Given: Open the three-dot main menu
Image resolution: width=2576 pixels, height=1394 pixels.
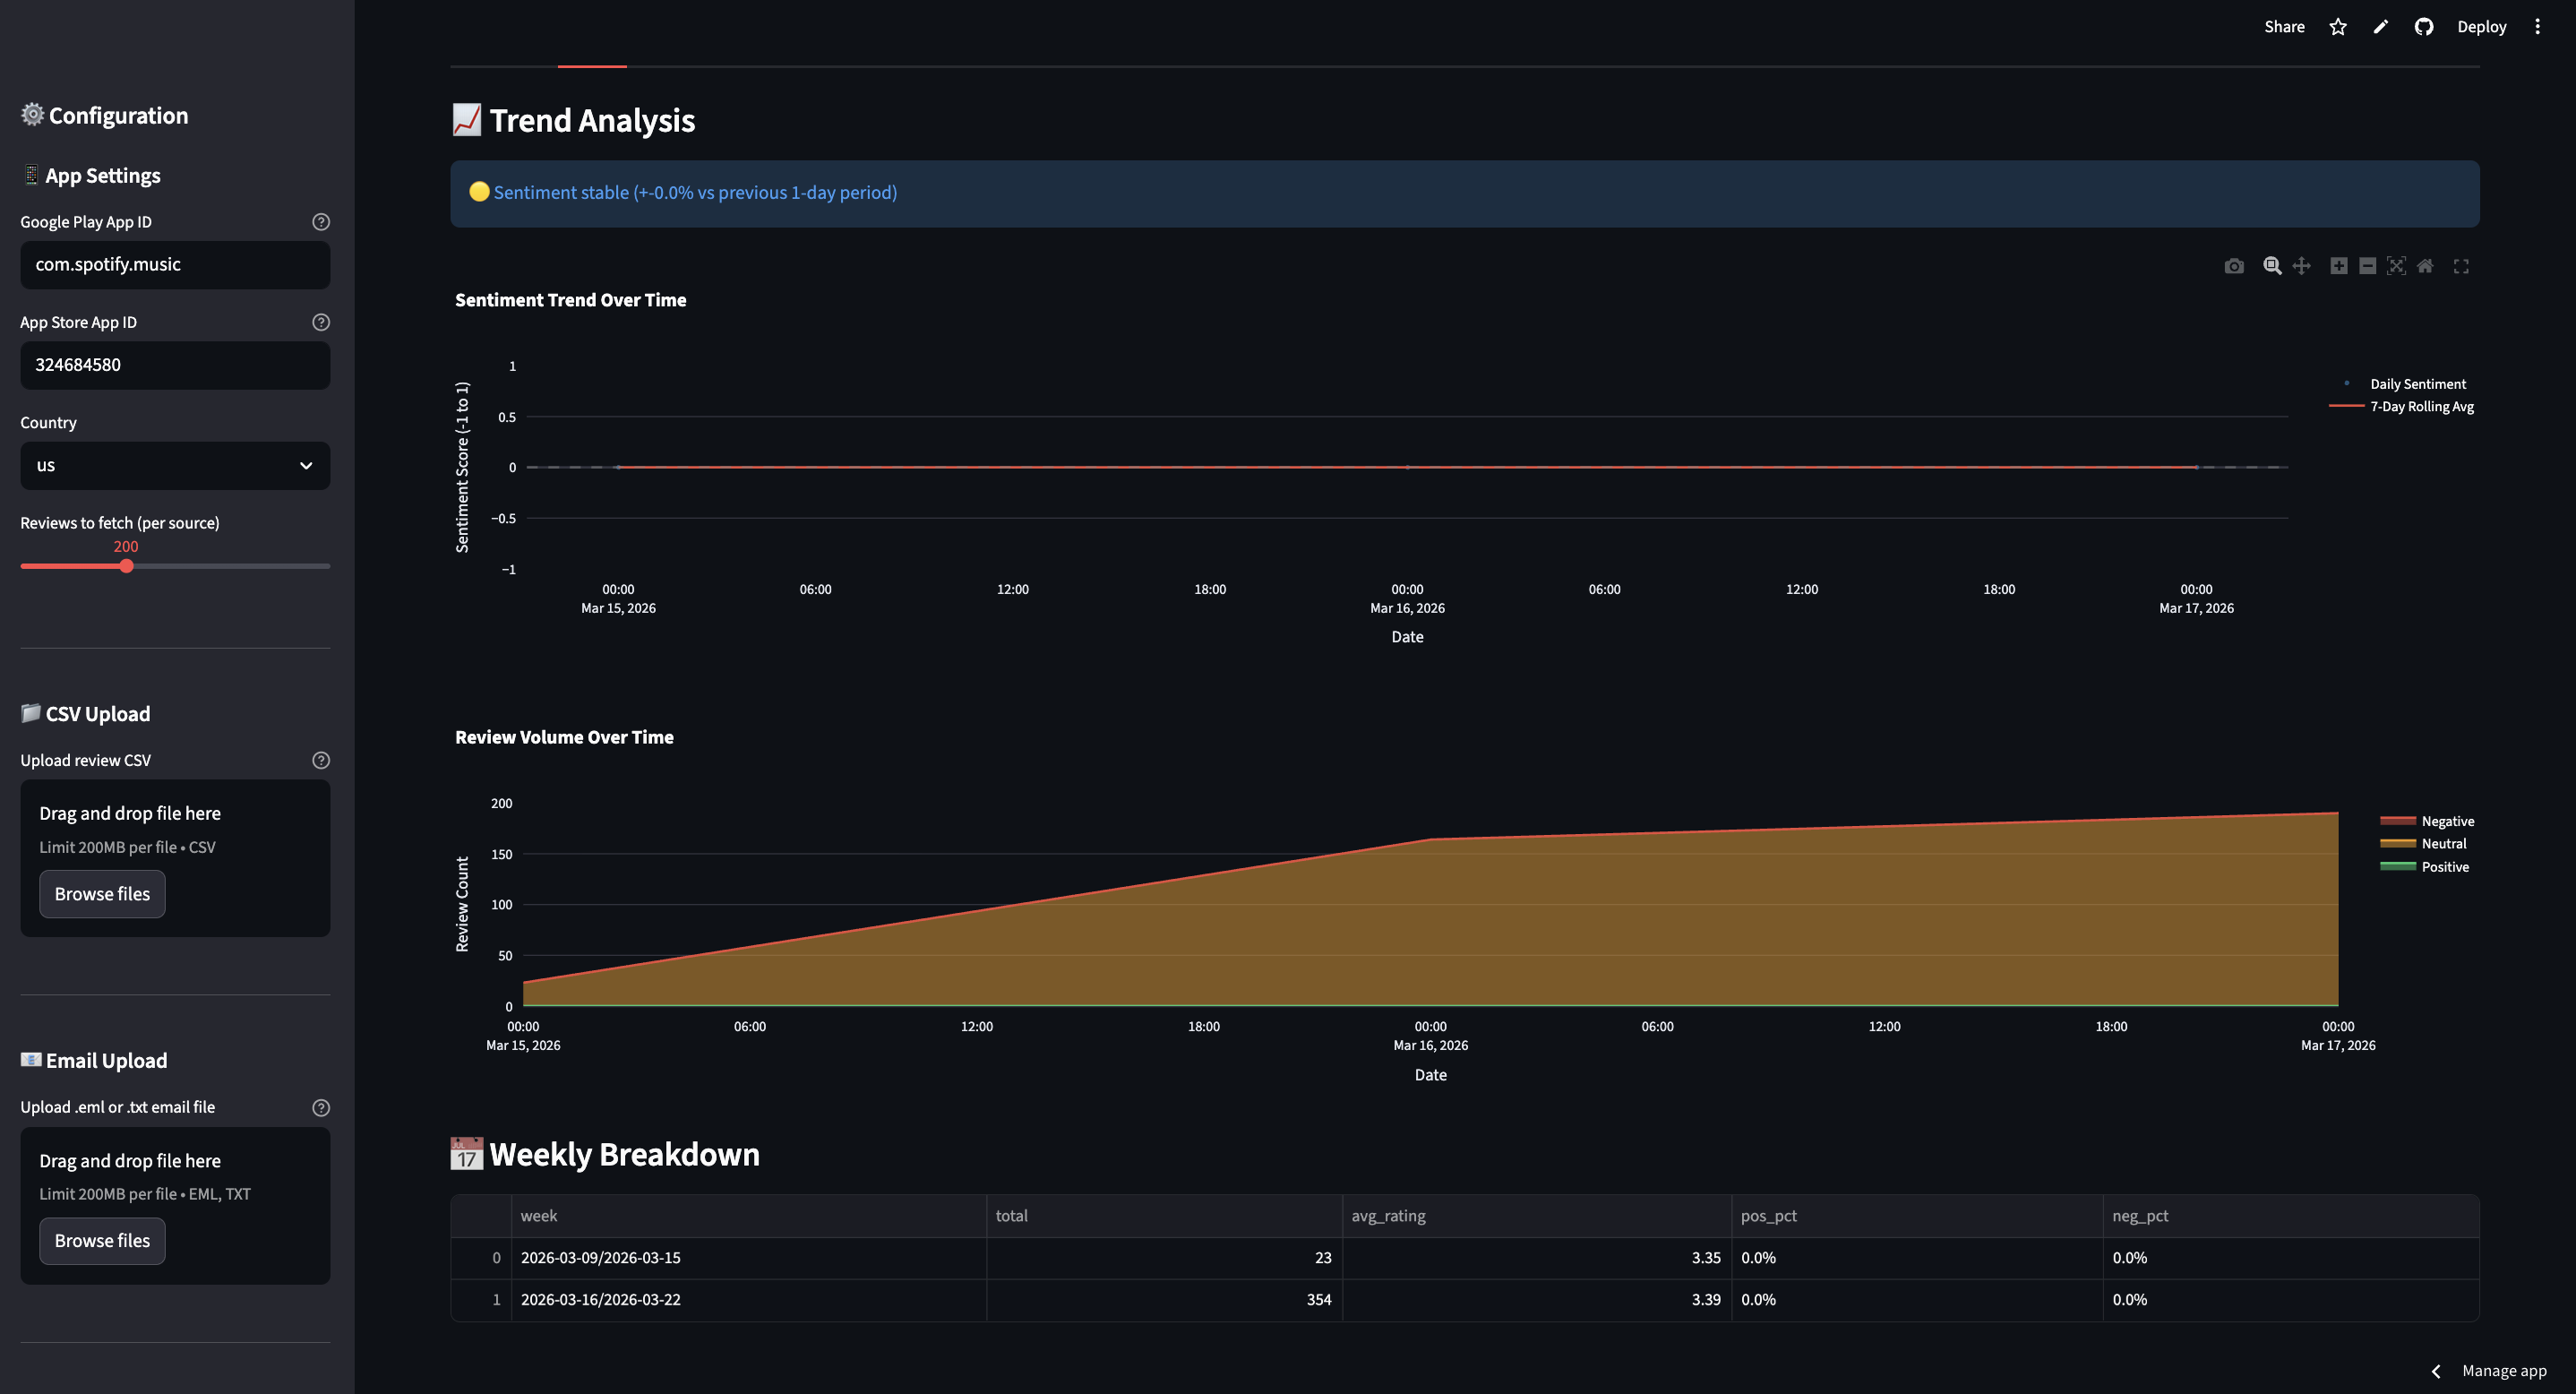Looking at the screenshot, I should click(2537, 27).
